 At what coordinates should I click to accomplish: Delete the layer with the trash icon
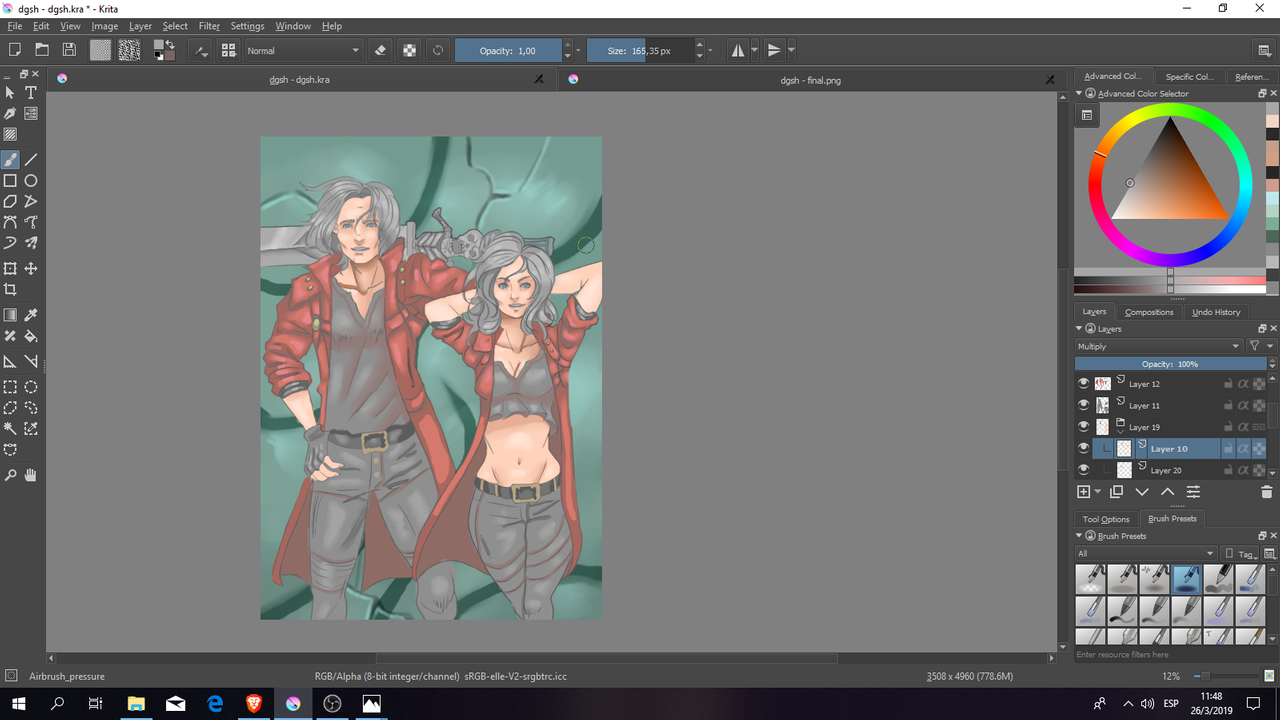pyautogui.click(x=1267, y=492)
